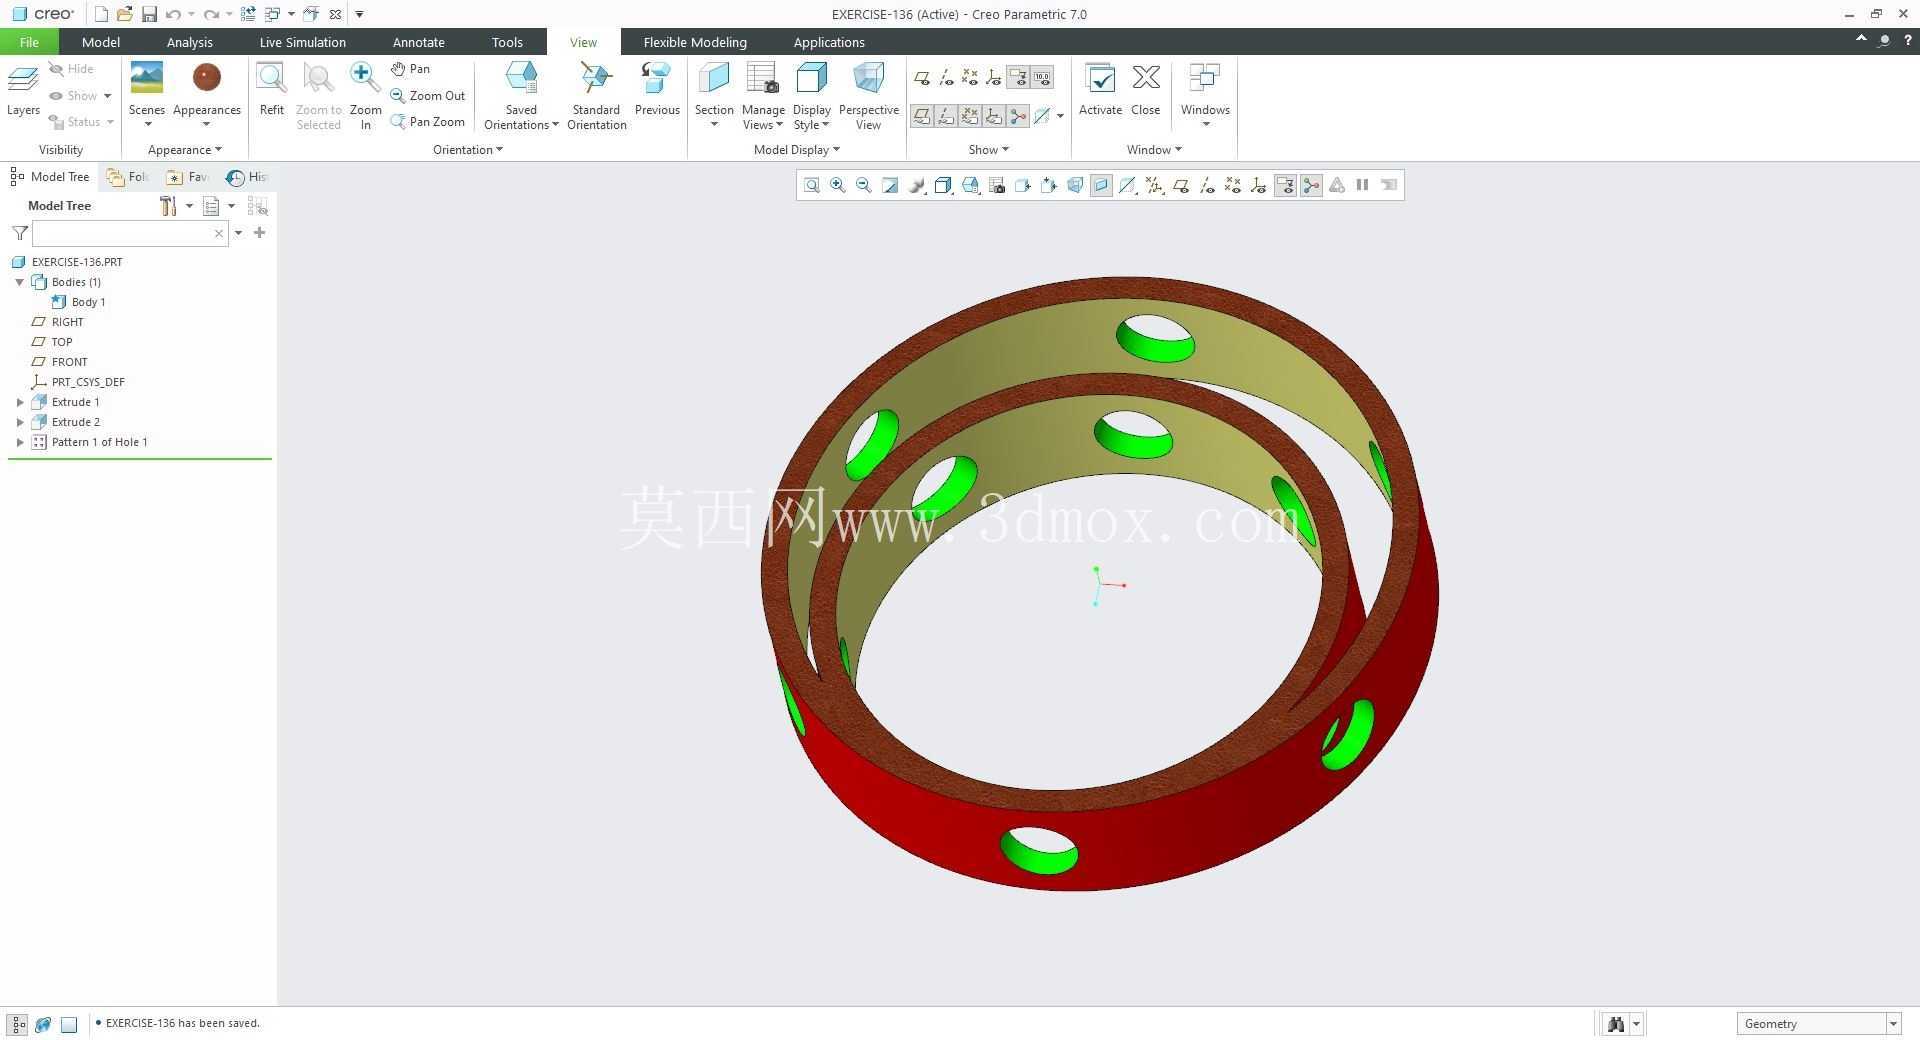This screenshot has height=1040, width=1920.
Task: Click the Refit icon in the graphics toolbar
Action: click(x=812, y=185)
